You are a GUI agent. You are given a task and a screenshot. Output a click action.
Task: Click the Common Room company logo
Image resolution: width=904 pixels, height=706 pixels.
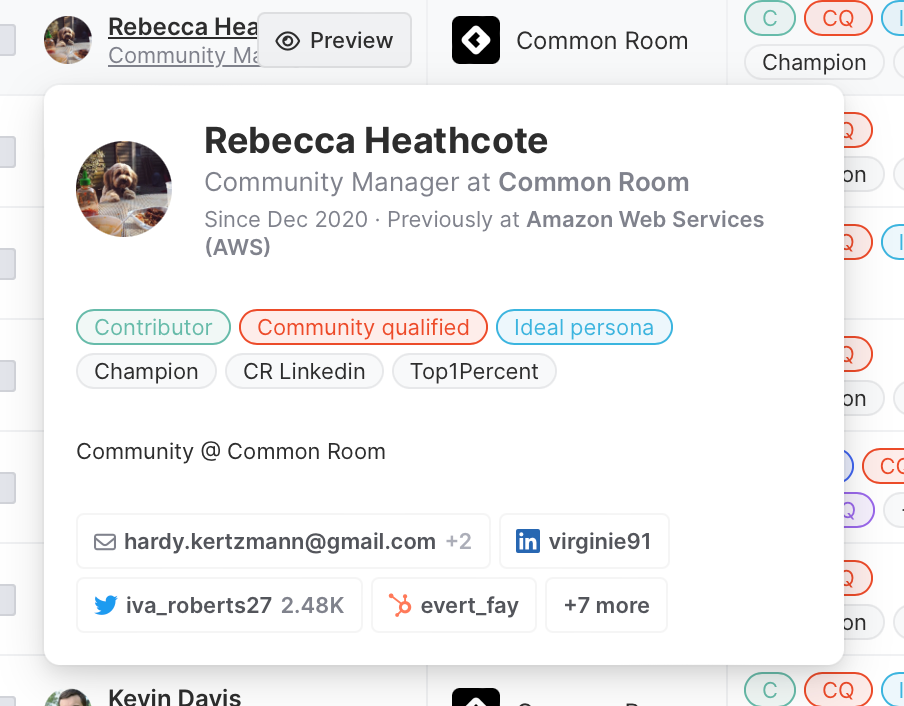click(x=476, y=40)
